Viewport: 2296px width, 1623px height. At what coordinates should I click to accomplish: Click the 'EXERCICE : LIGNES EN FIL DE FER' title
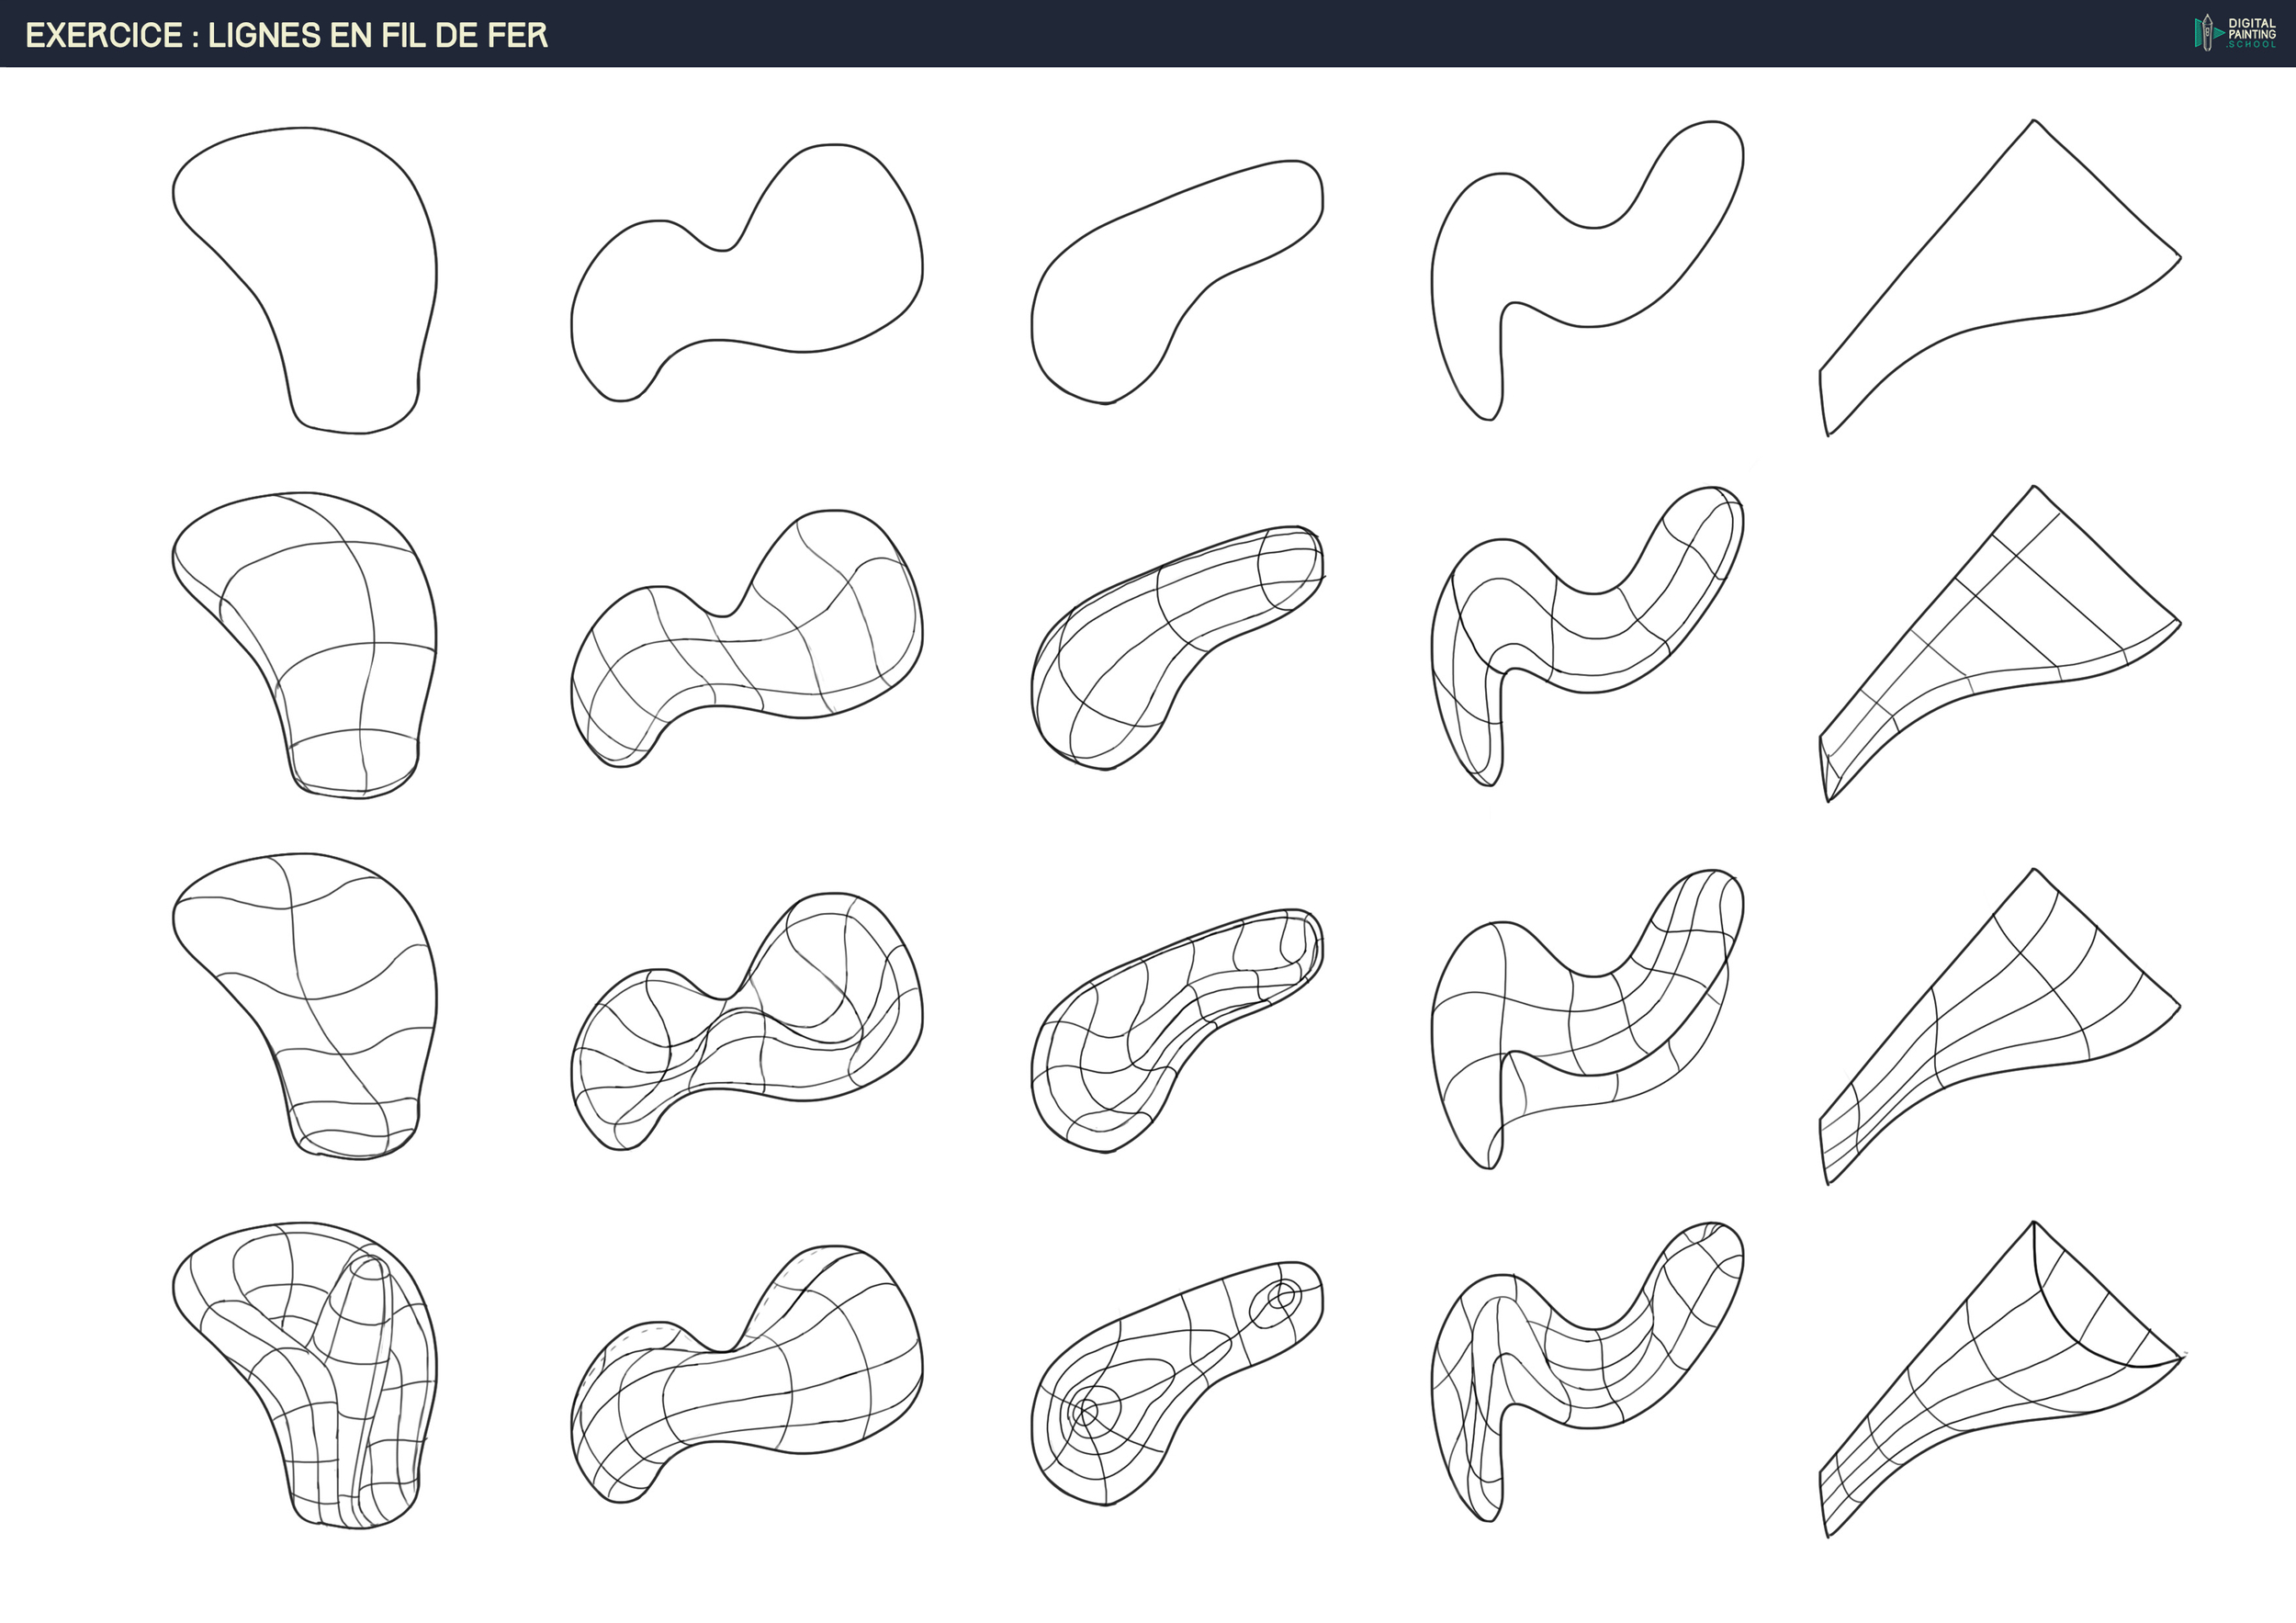[x=286, y=35]
